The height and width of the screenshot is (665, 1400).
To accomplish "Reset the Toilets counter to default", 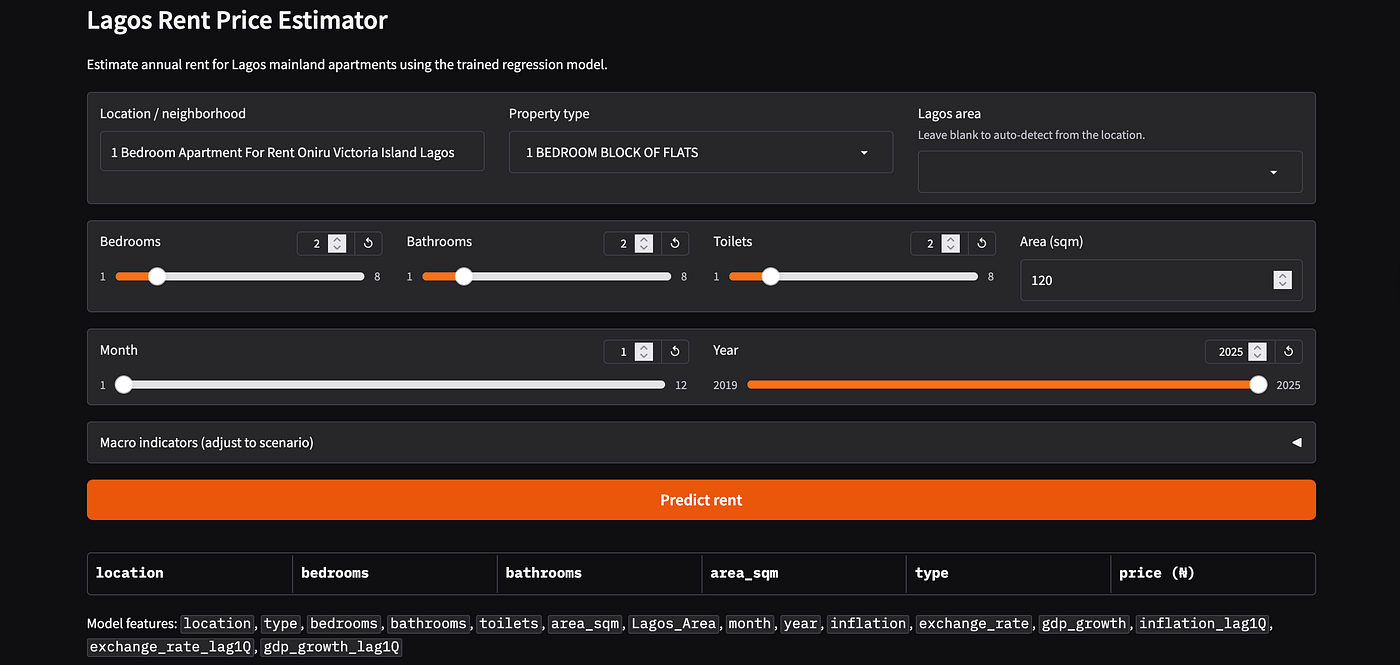I will point(981,243).
